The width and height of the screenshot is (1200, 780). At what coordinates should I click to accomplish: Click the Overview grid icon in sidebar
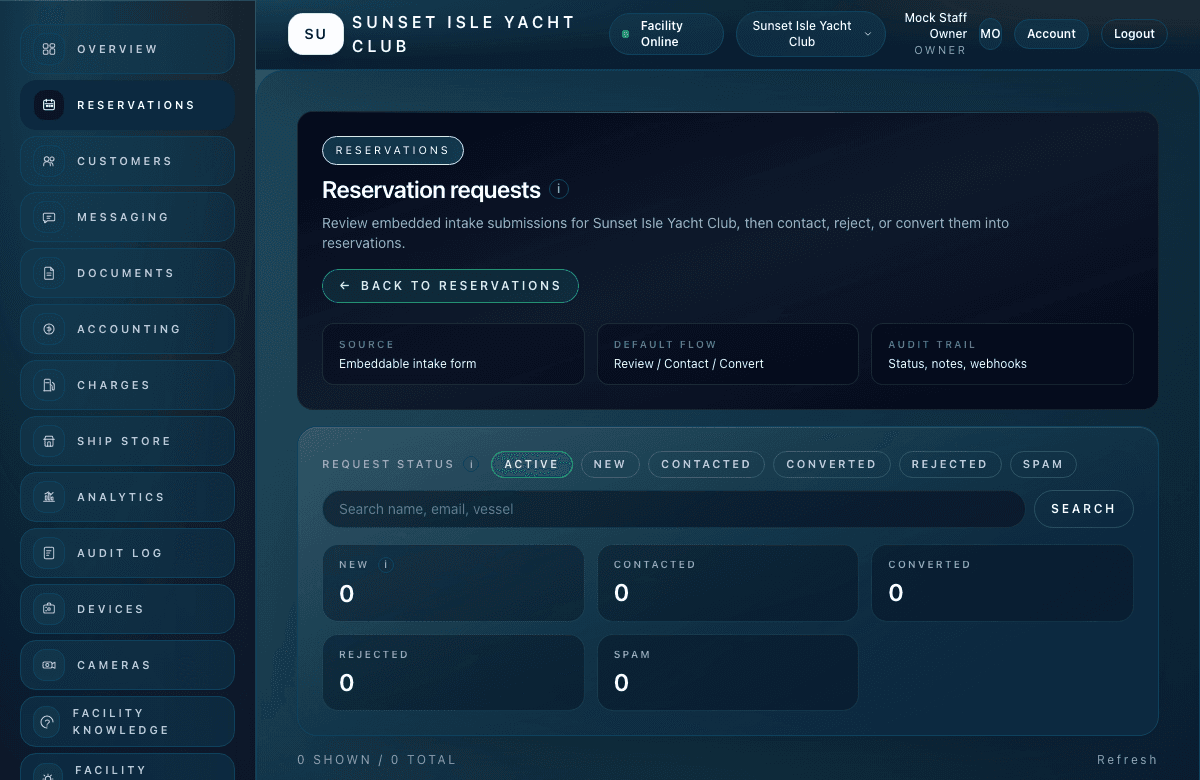(x=49, y=49)
